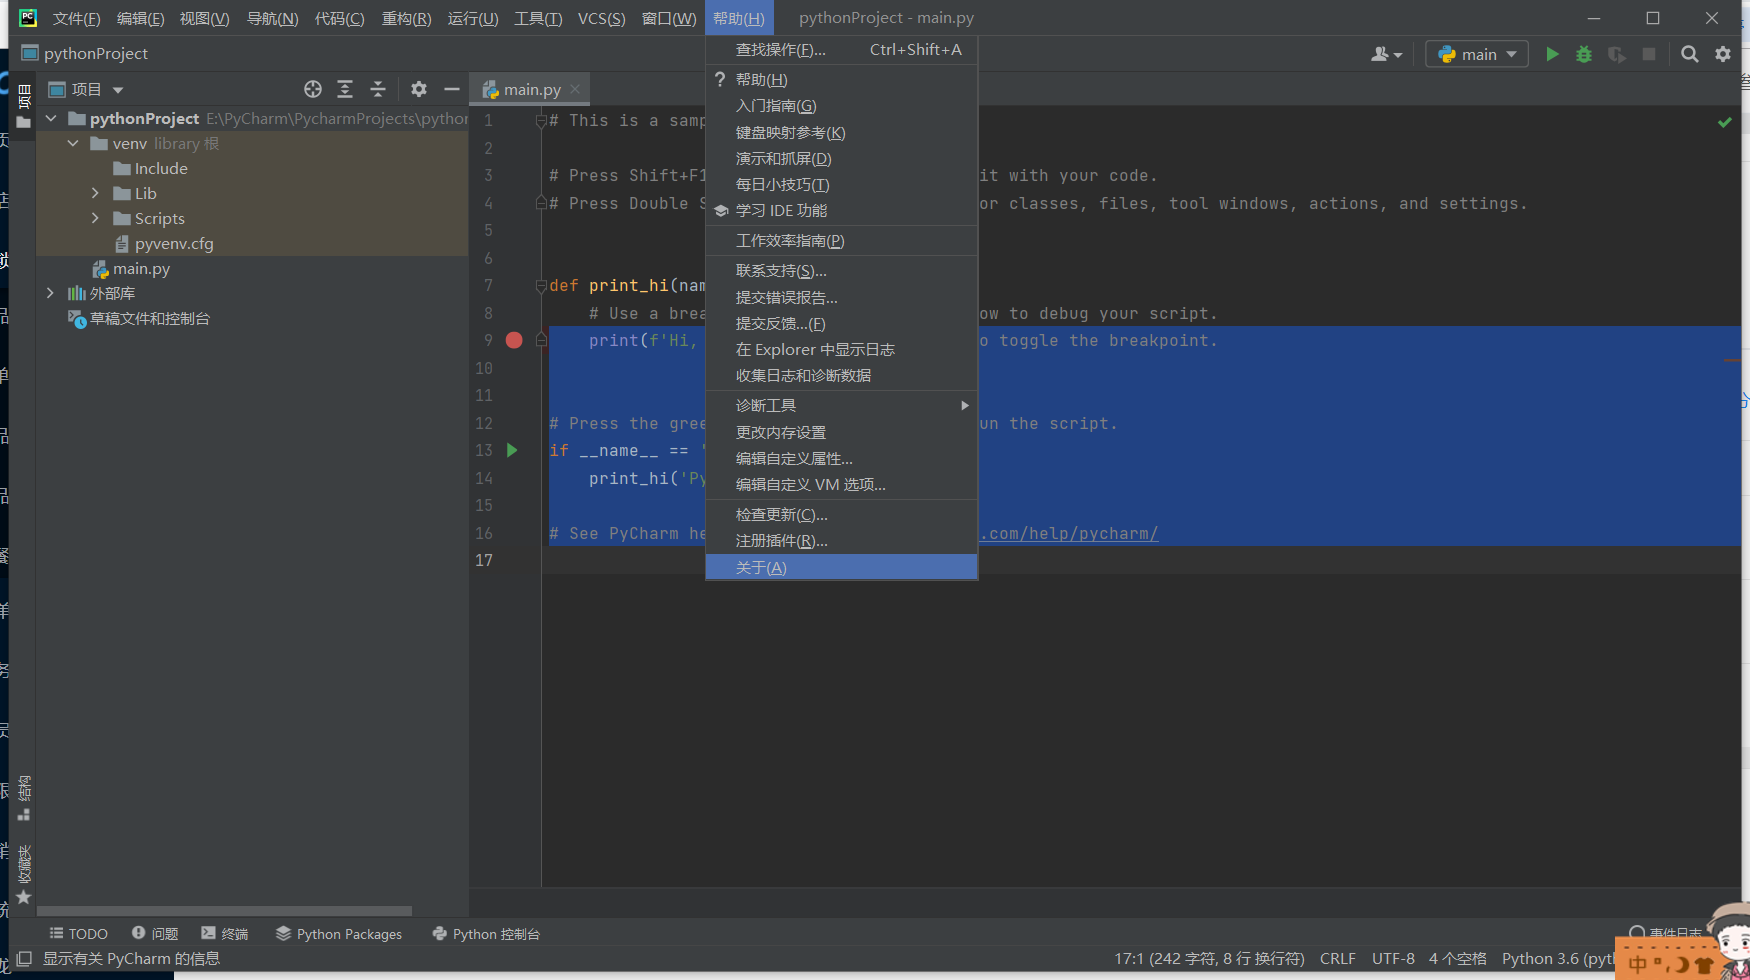Open the Python Packages tool window
1750x980 pixels.
(x=339, y=933)
